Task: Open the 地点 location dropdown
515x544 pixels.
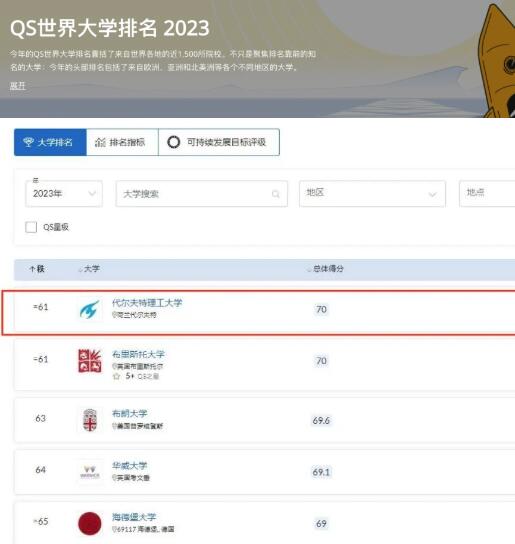Action: (487, 194)
